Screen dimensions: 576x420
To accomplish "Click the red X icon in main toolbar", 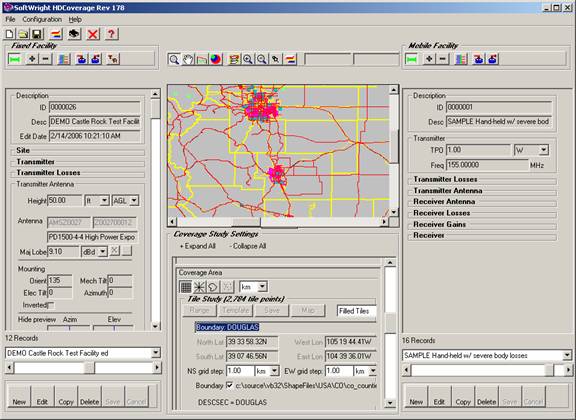I will click(x=93, y=34).
